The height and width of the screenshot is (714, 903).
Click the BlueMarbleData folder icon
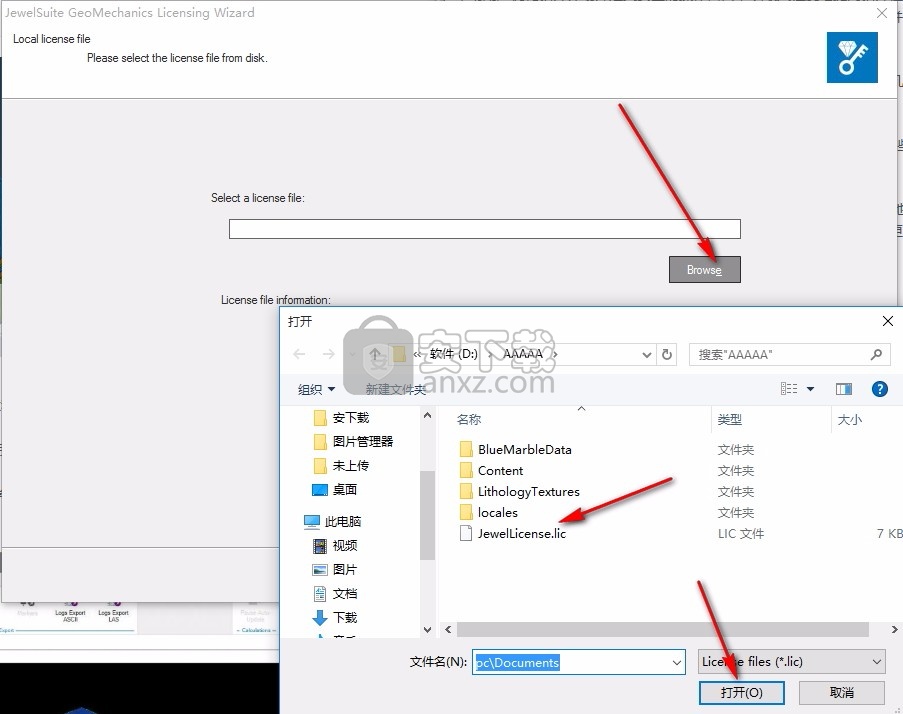pyautogui.click(x=466, y=450)
